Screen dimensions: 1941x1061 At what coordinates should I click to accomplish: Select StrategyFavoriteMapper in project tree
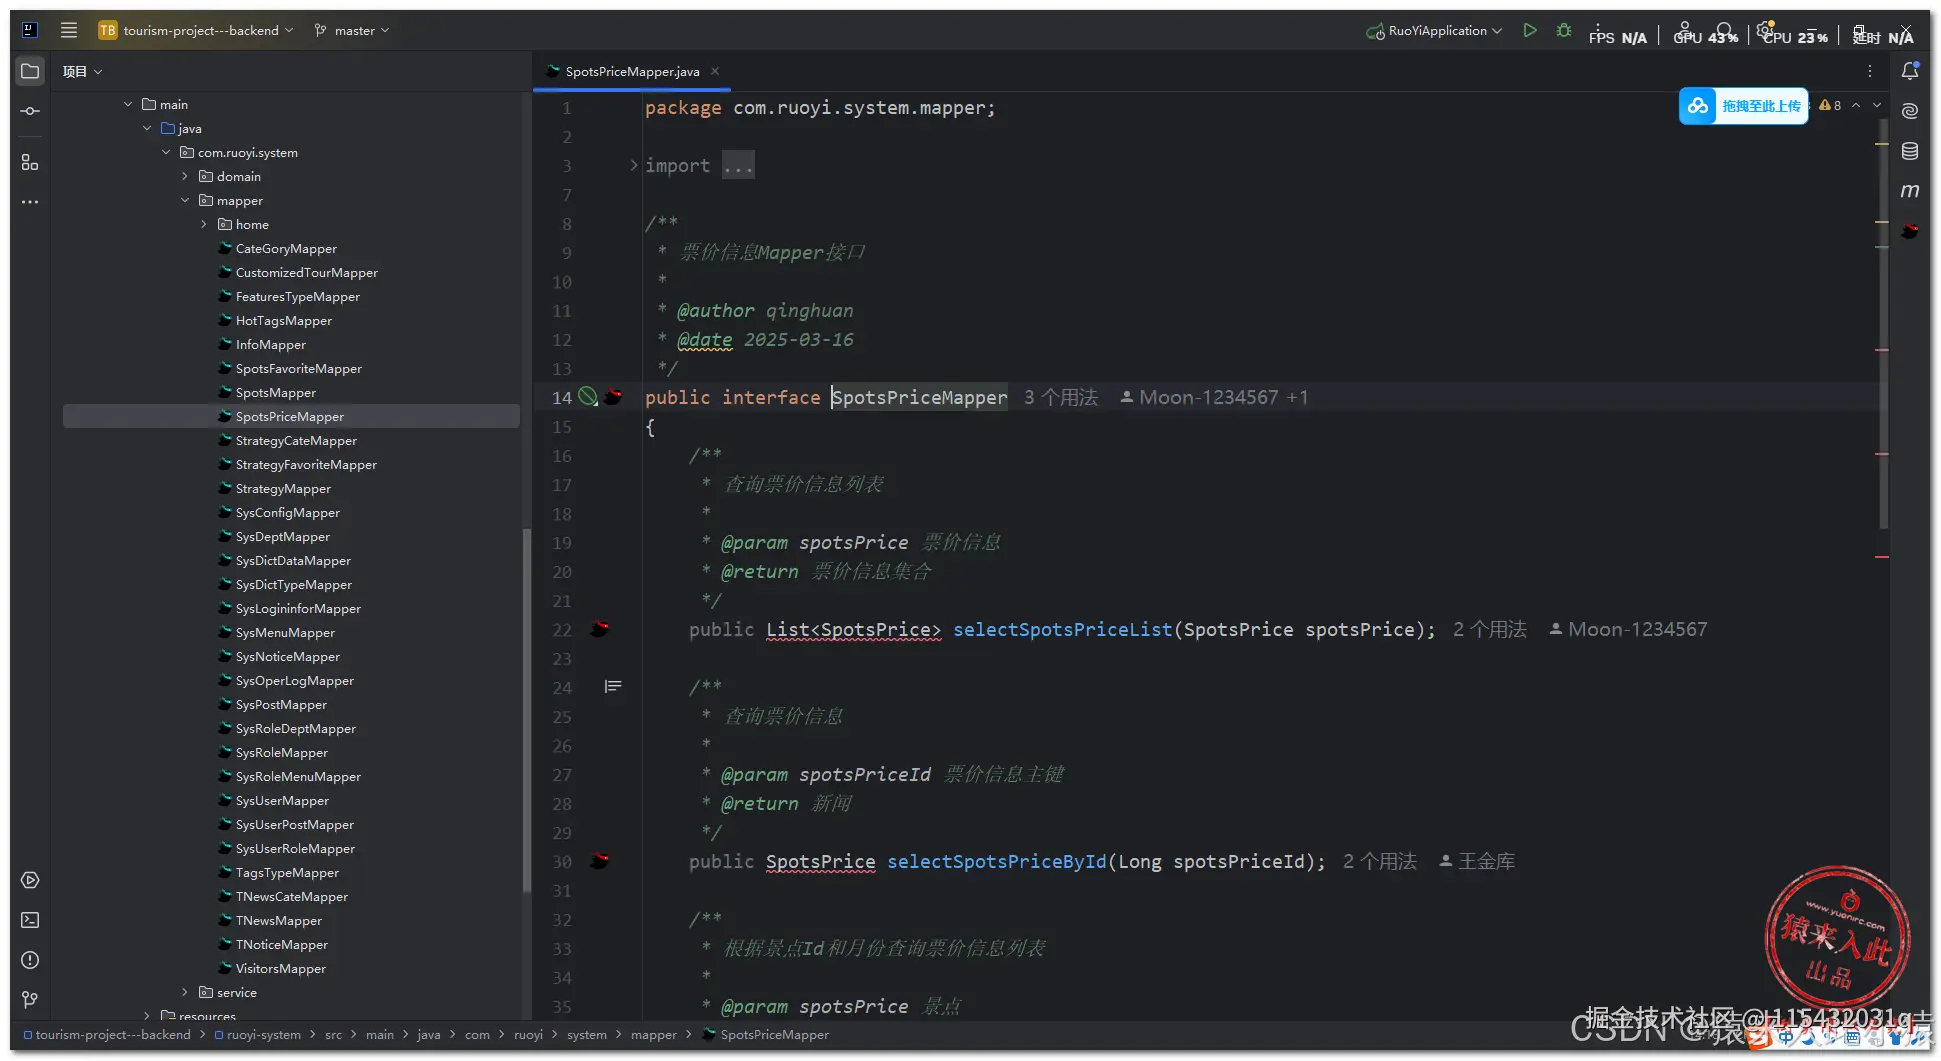(306, 464)
